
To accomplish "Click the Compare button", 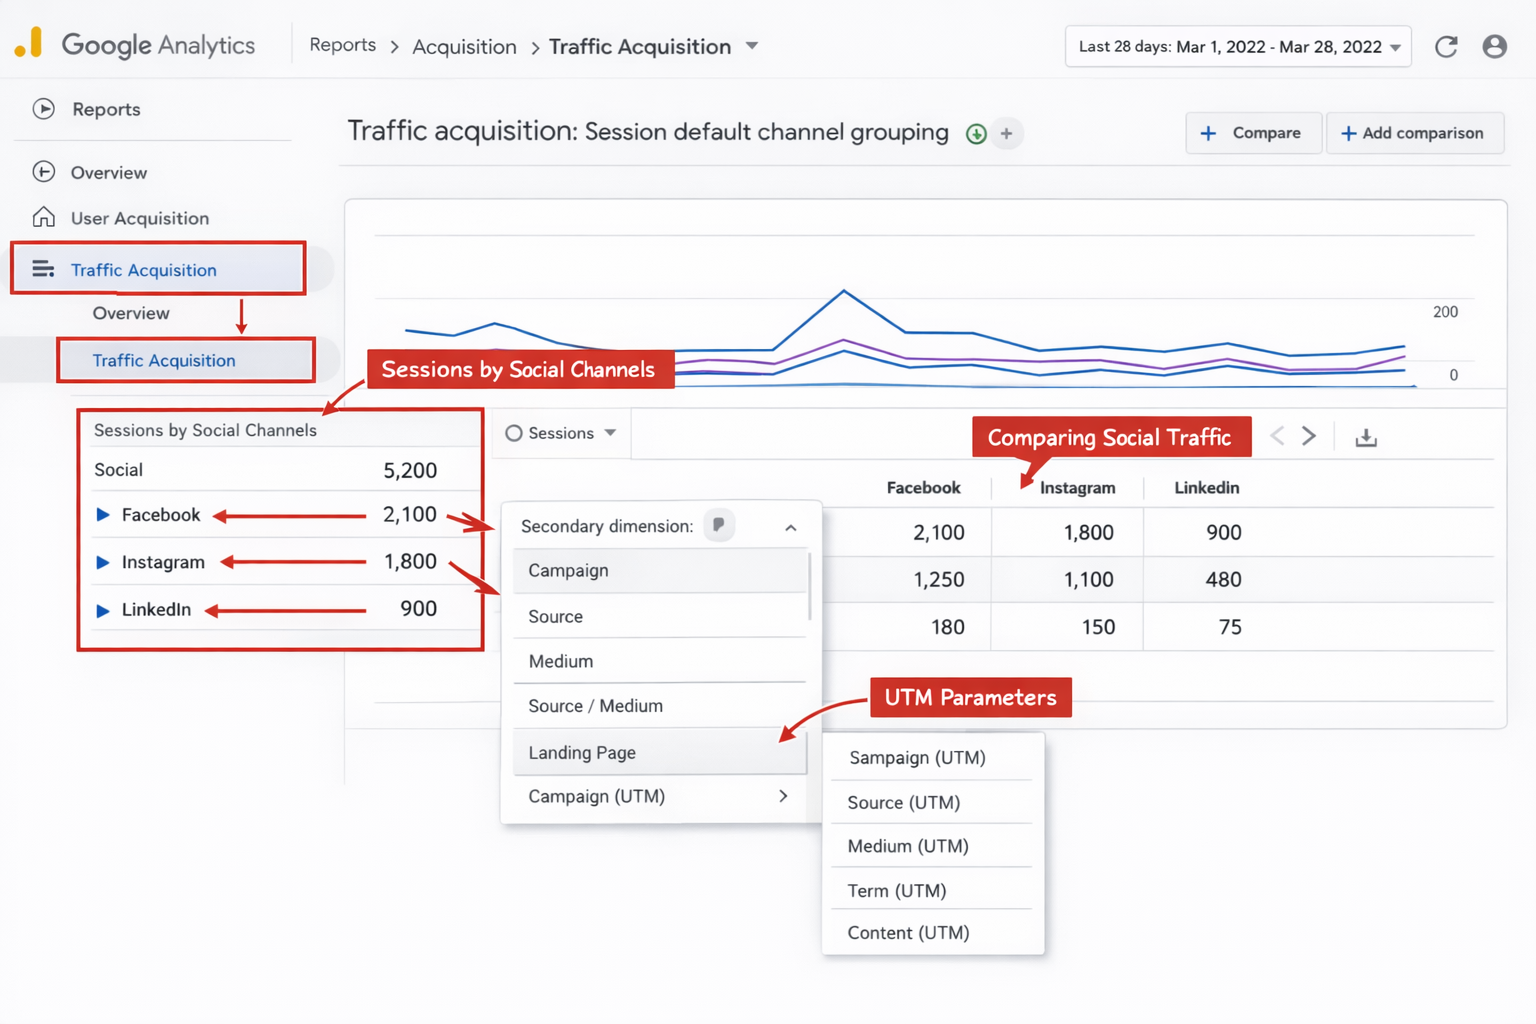I will click(x=1253, y=132).
